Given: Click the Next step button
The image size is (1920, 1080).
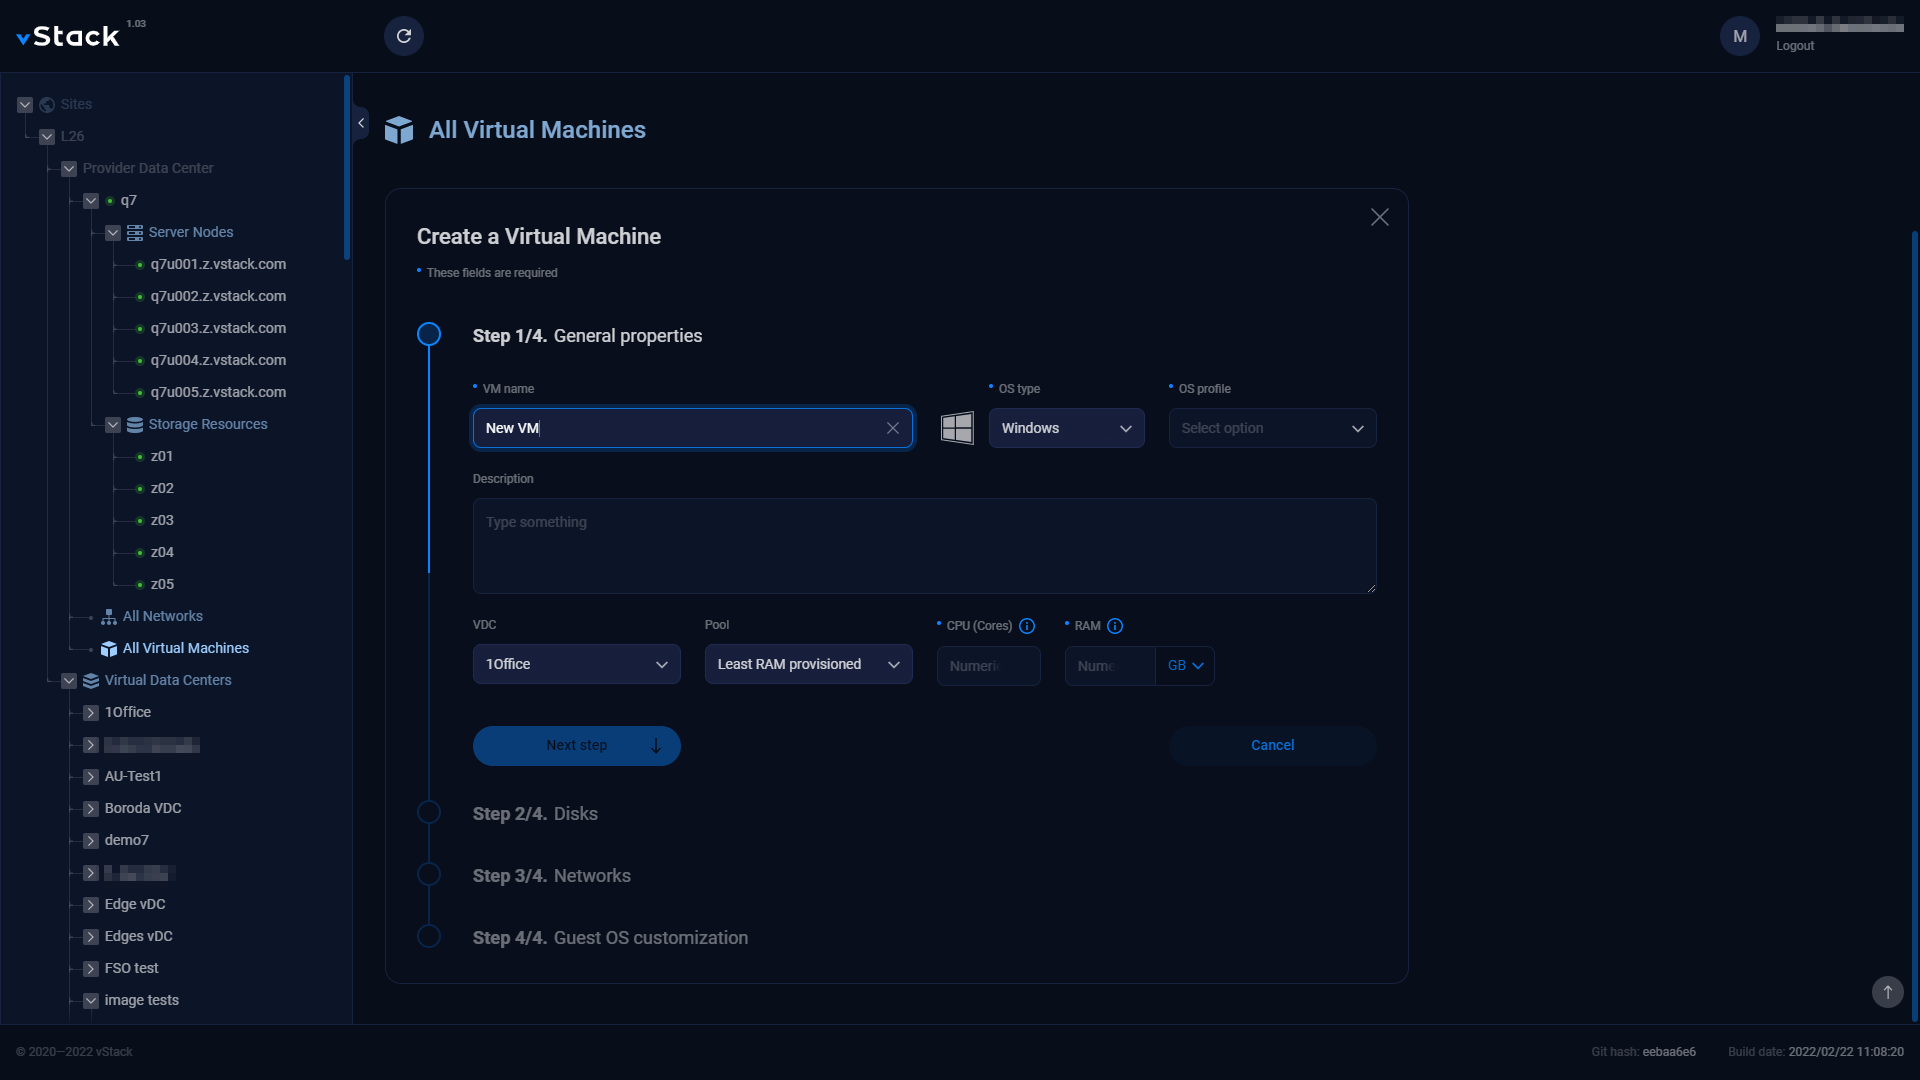Looking at the screenshot, I should (576, 746).
